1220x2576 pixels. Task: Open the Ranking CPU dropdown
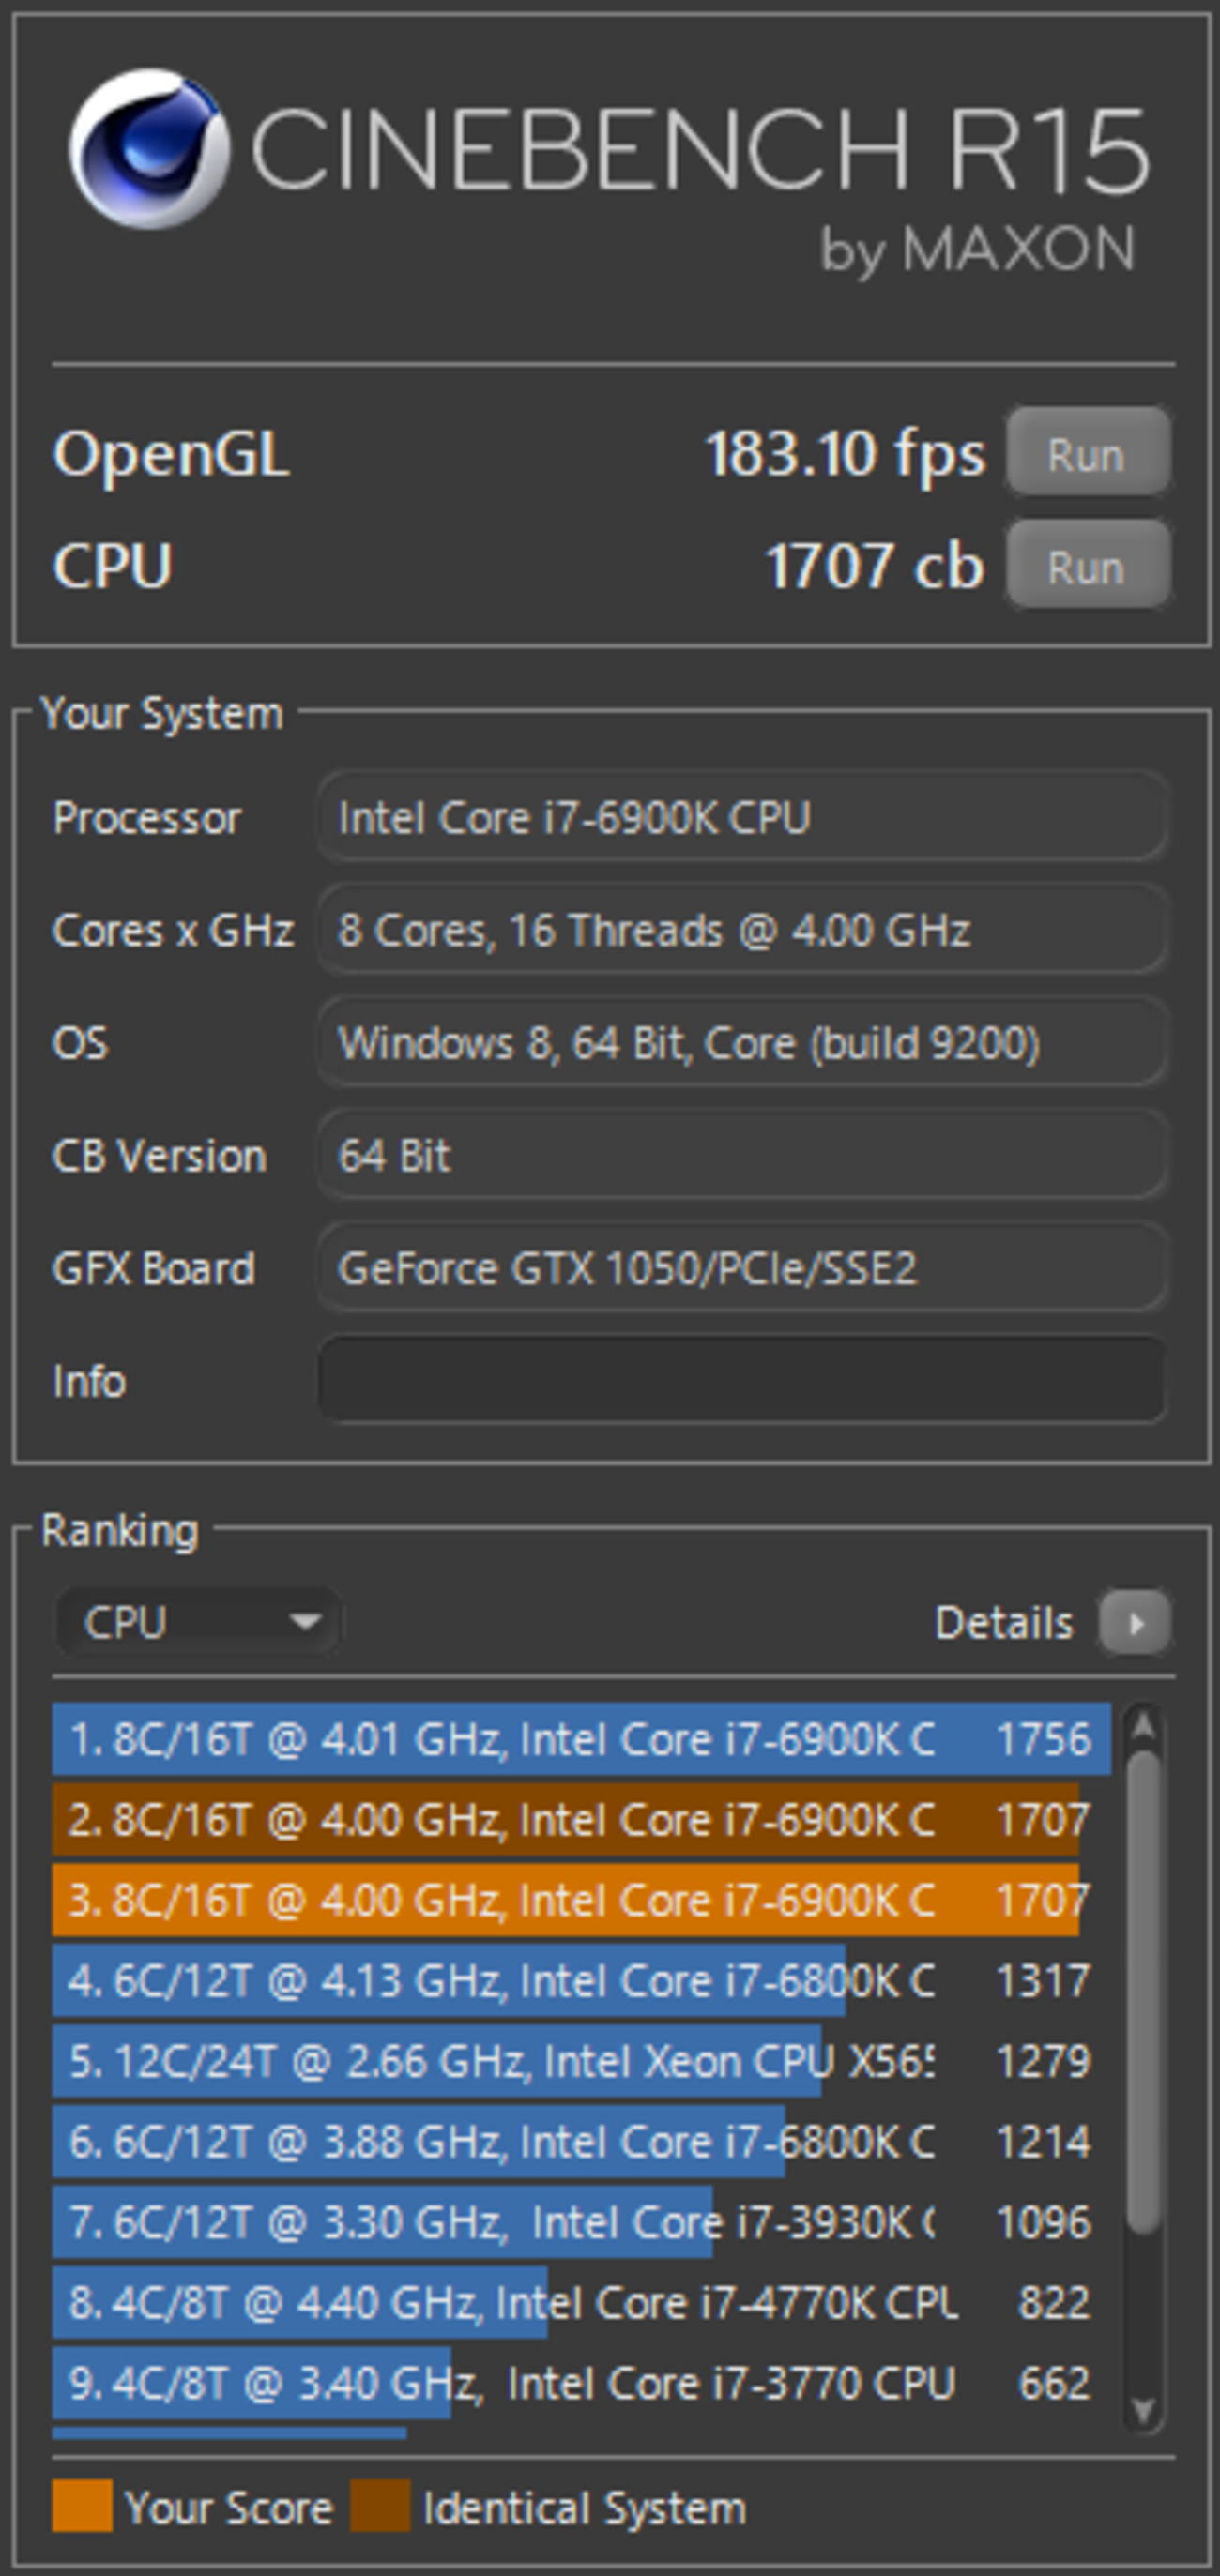click(198, 1622)
